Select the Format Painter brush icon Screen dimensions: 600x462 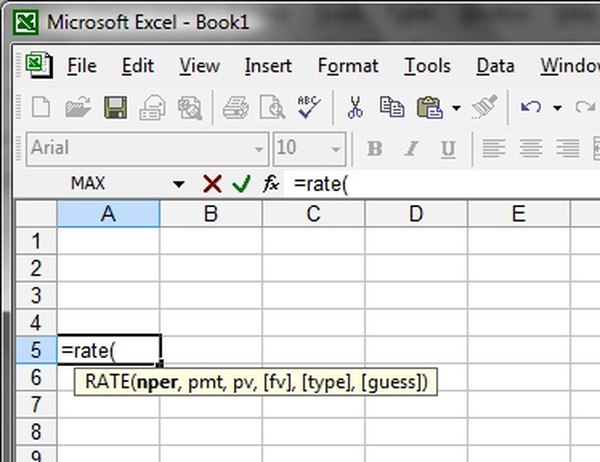(x=484, y=107)
